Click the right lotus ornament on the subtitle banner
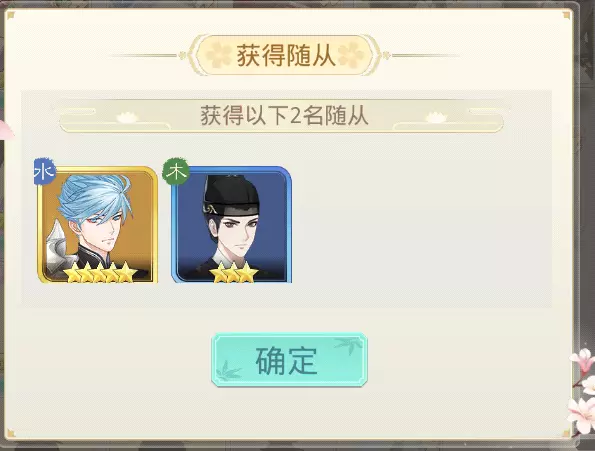Viewport: 595px width, 451px height. (x=436, y=117)
